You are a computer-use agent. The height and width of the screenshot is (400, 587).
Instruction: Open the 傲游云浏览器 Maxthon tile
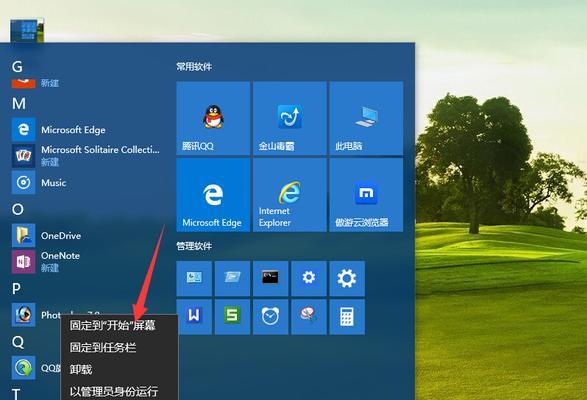pyautogui.click(x=366, y=195)
